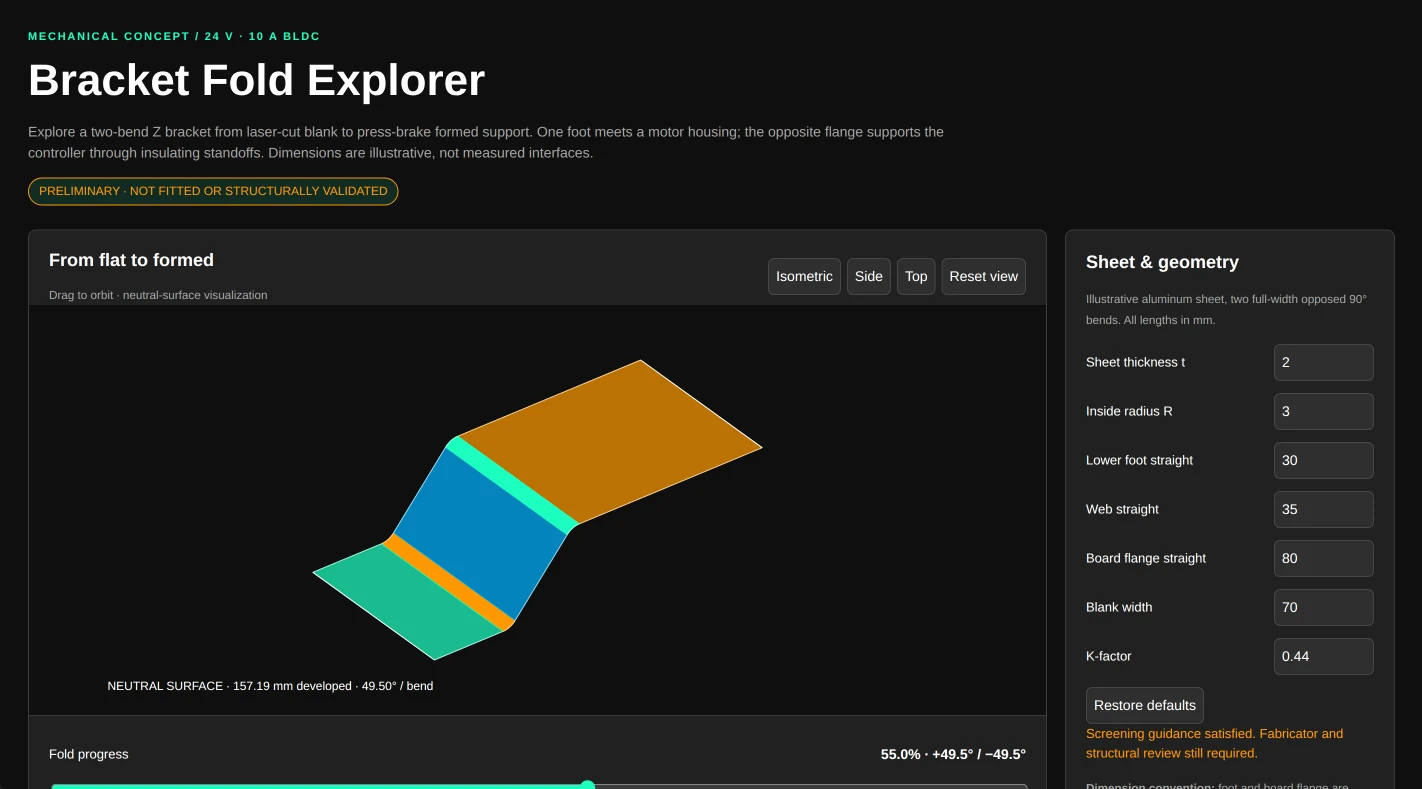Click the Inside radius R input

[1324, 411]
